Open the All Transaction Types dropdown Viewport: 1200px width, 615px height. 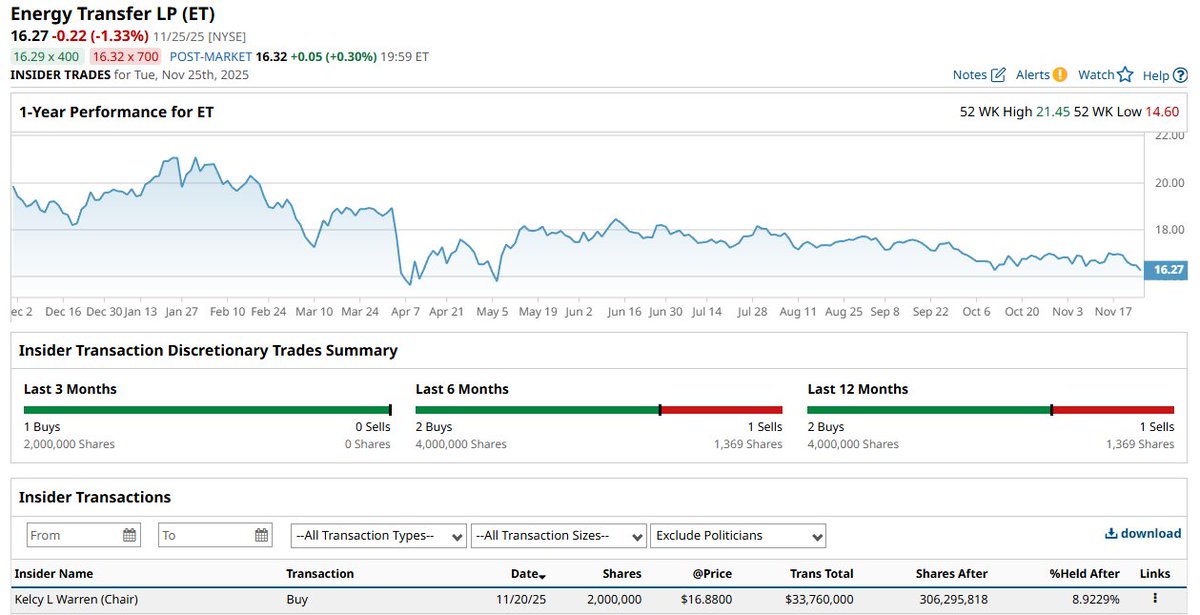point(378,534)
